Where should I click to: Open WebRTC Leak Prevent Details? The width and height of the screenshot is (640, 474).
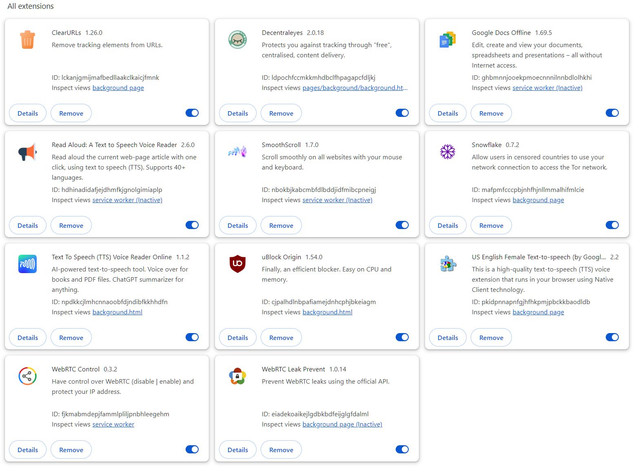point(238,450)
